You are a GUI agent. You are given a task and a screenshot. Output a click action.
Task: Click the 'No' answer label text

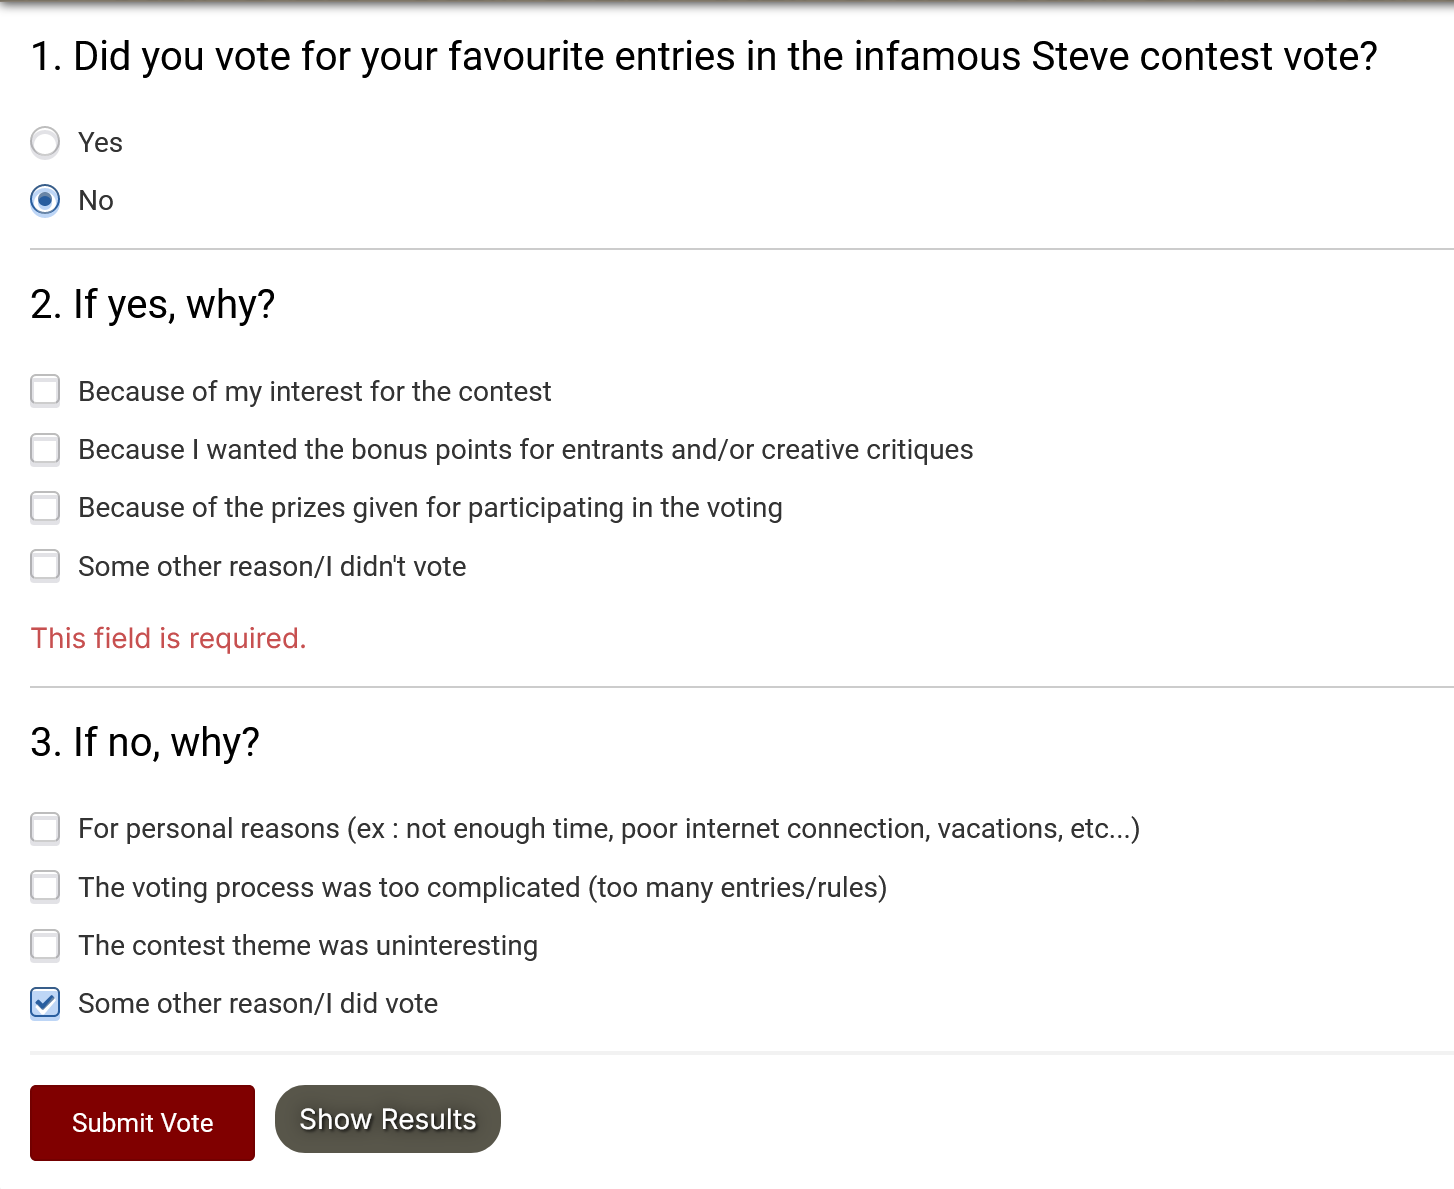click(96, 201)
